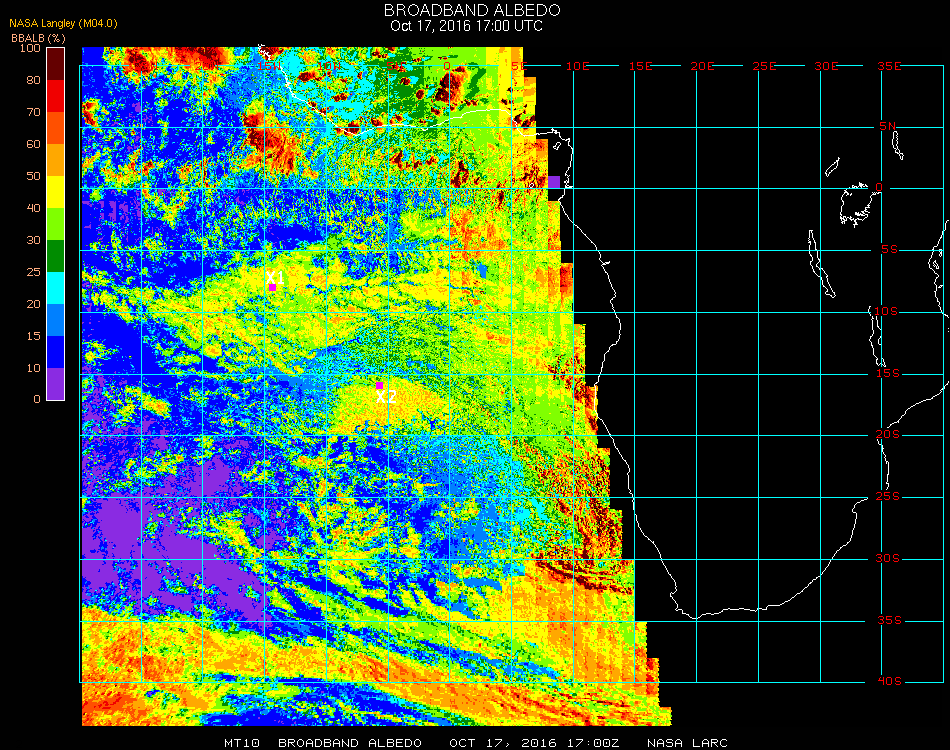This screenshot has width=950, height=750.
Task: Select the bright red 70-80 color bar segment
Action: (x=55, y=96)
